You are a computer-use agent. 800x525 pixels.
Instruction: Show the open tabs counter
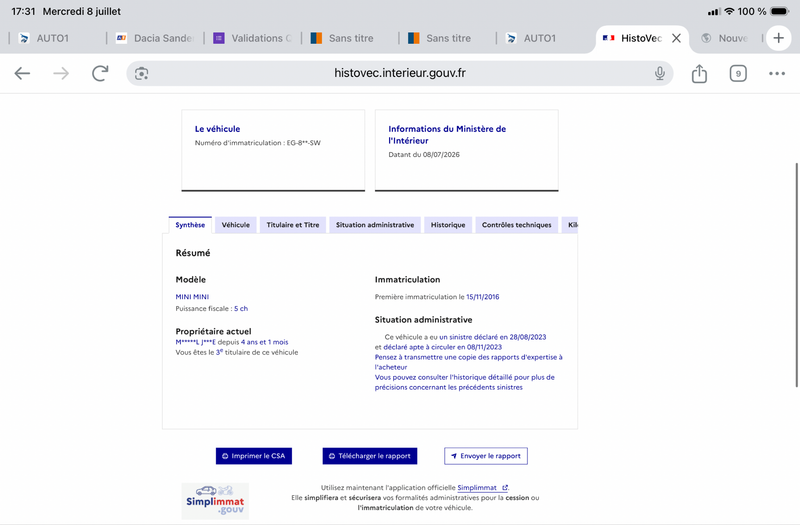(x=738, y=73)
